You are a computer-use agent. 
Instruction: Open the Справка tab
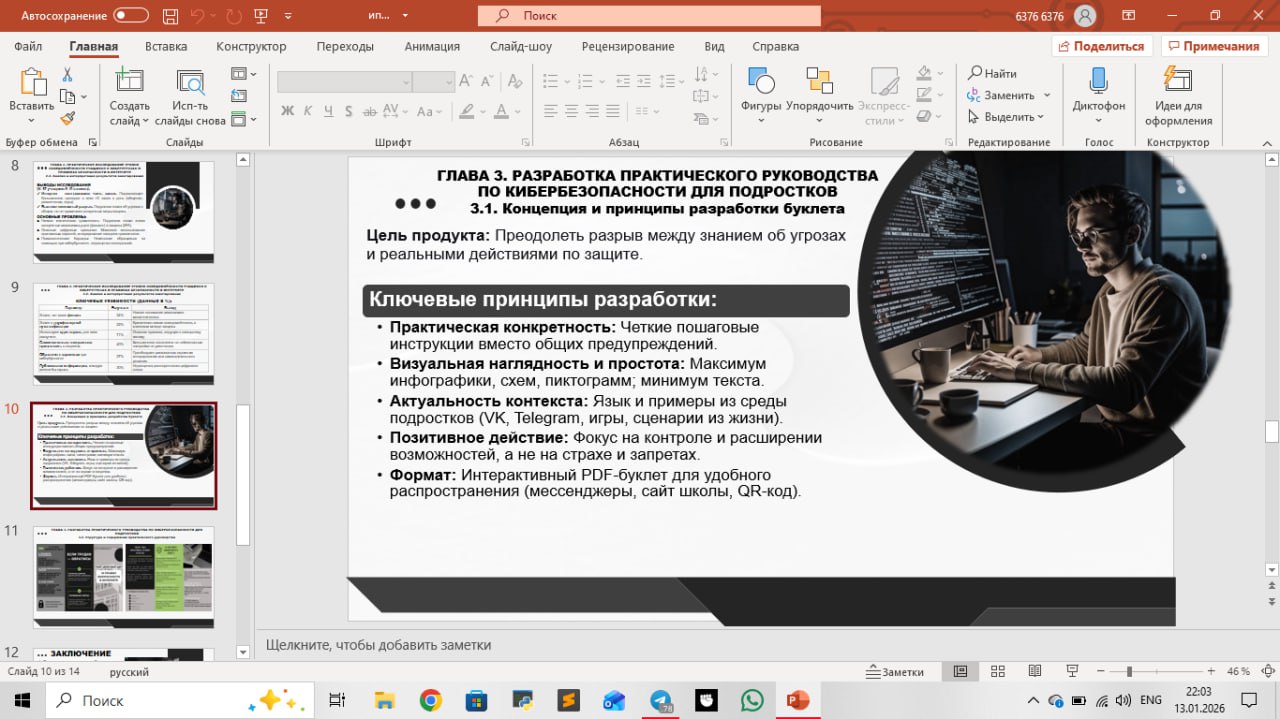[775, 46]
